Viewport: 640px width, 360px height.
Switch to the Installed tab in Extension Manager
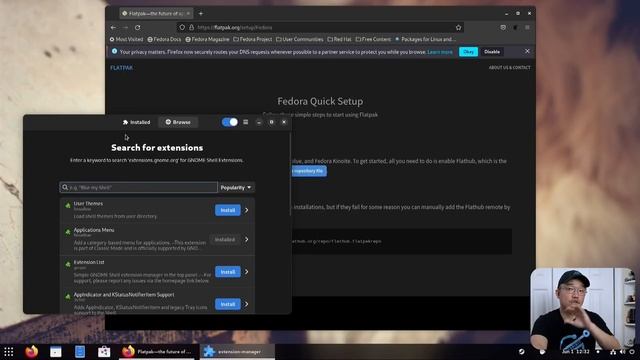(136, 122)
